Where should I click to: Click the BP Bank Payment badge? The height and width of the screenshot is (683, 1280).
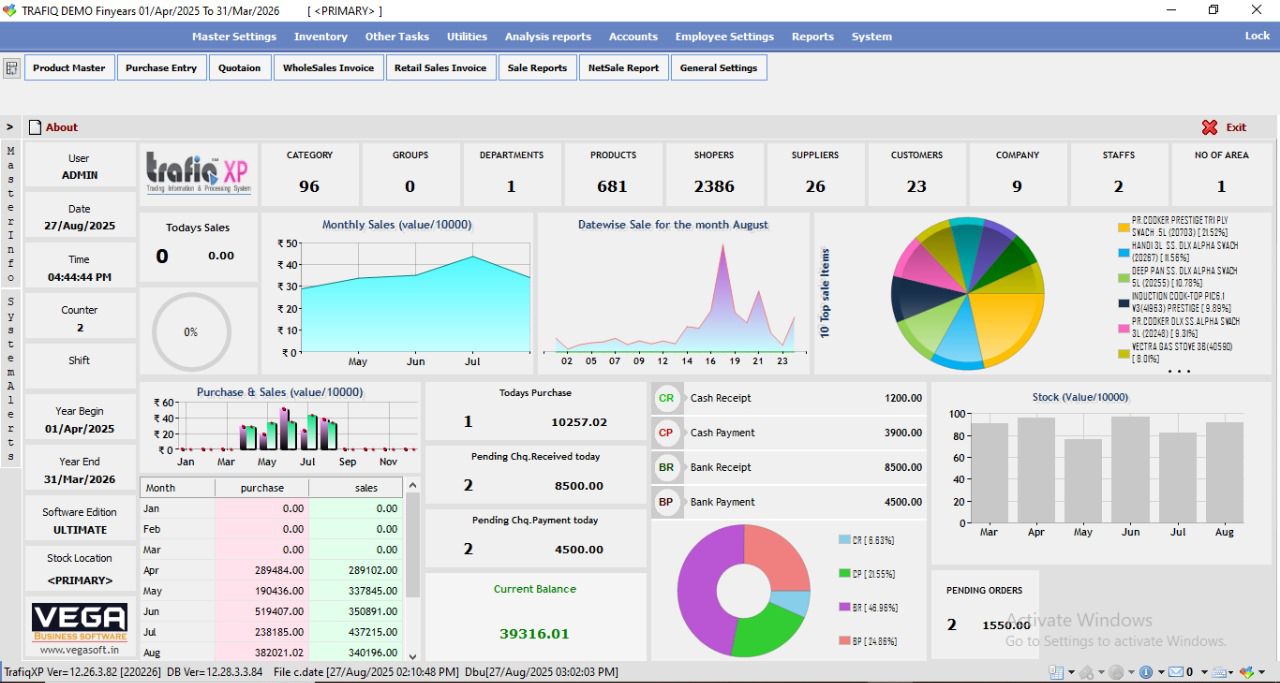click(666, 502)
